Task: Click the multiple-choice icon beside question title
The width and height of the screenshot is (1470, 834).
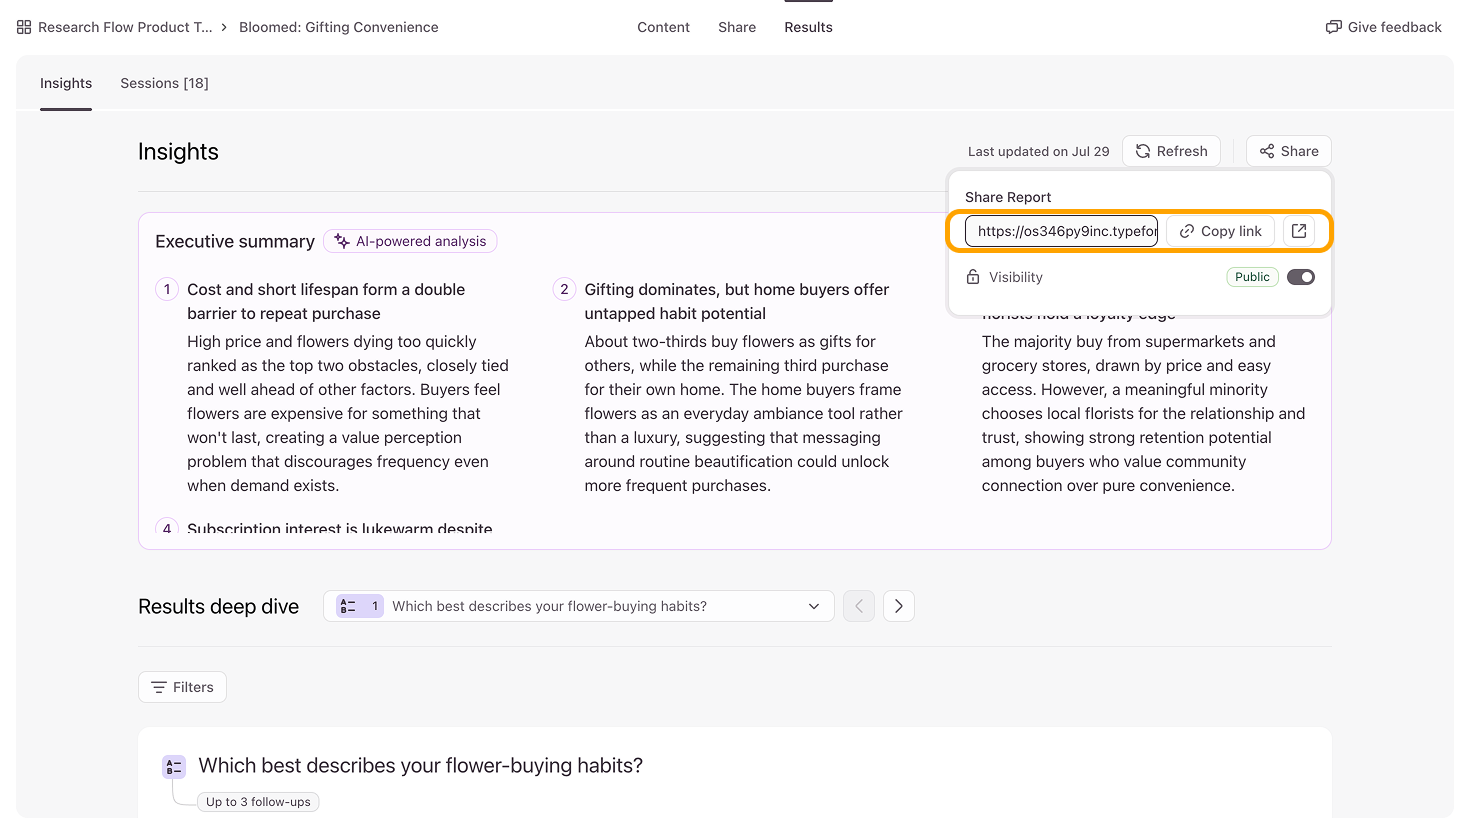Action: pos(174,767)
